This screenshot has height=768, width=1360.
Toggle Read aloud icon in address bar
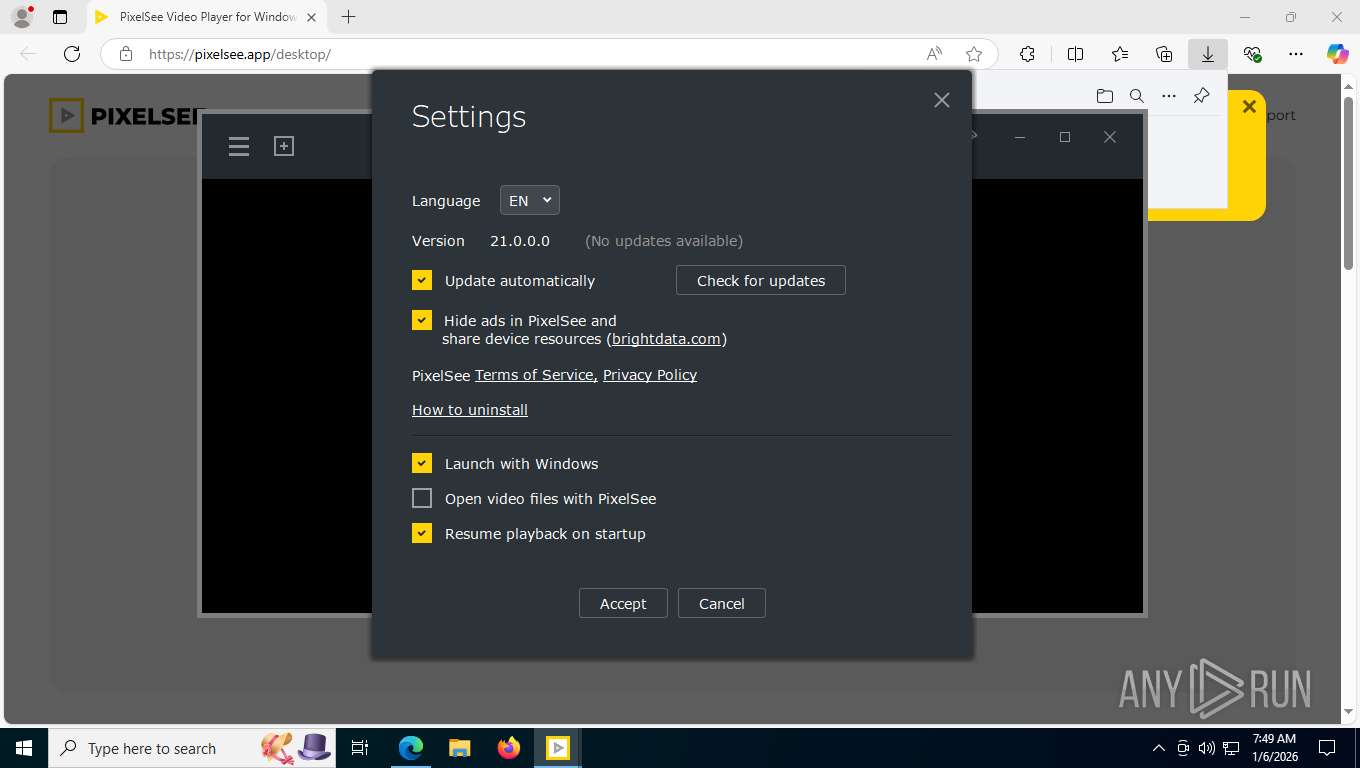(x=934, y=54)
